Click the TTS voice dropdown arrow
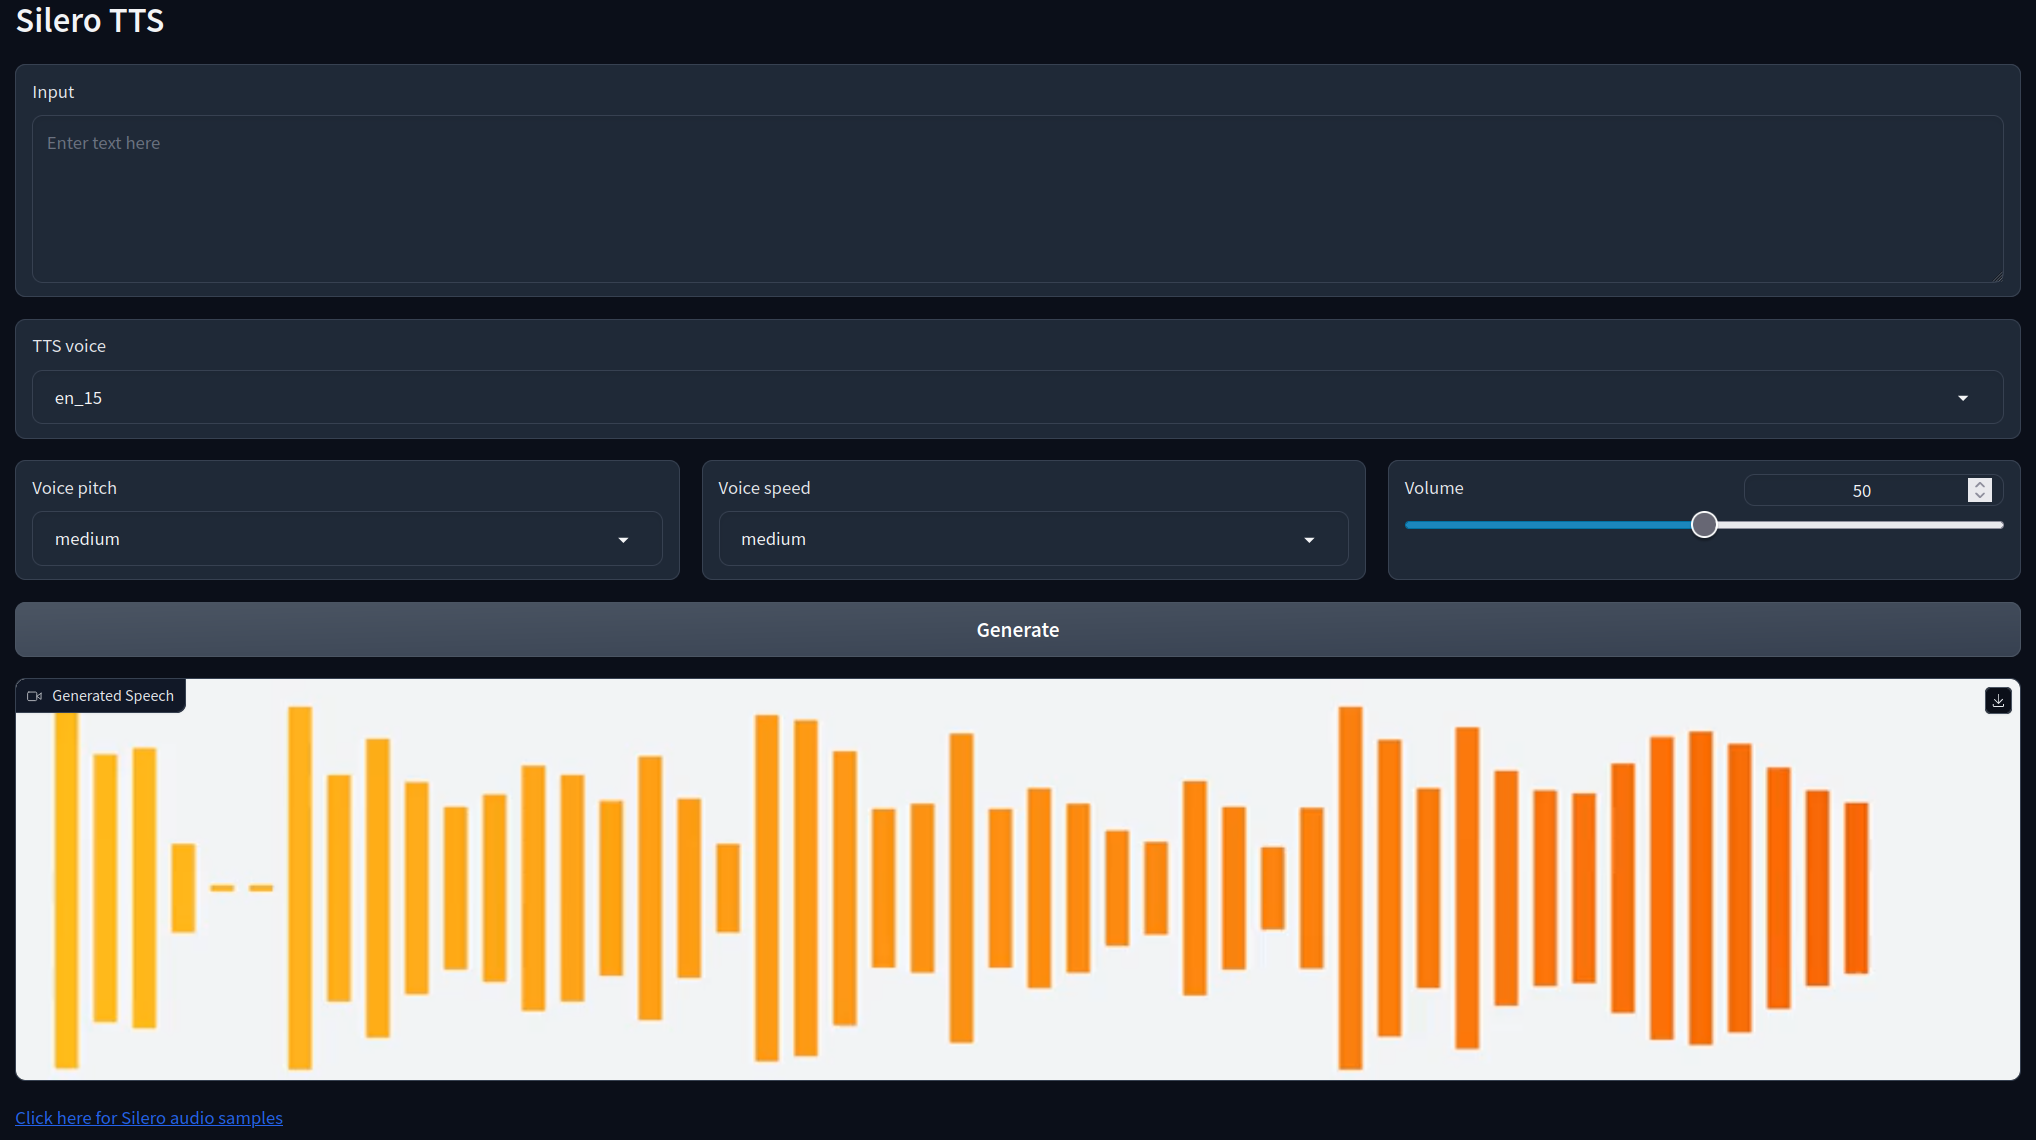 click(1963, 398)
